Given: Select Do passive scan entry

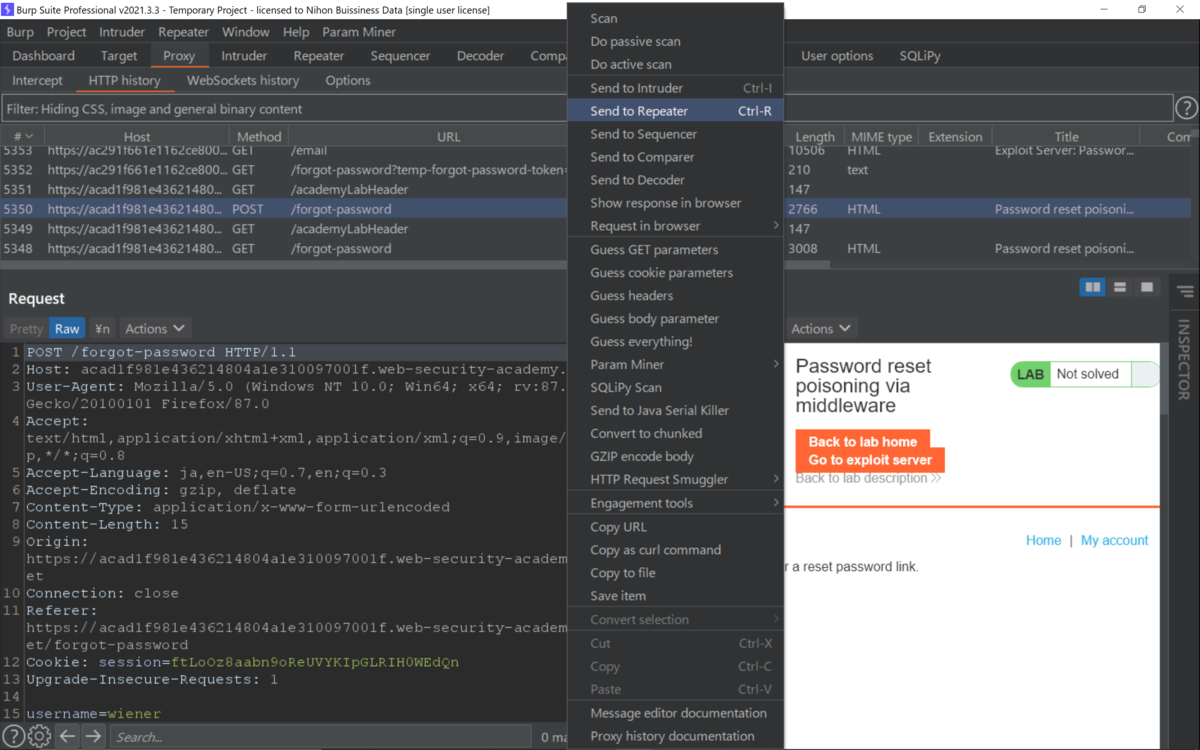Looking at the screenshot, I should pos(675,41).
